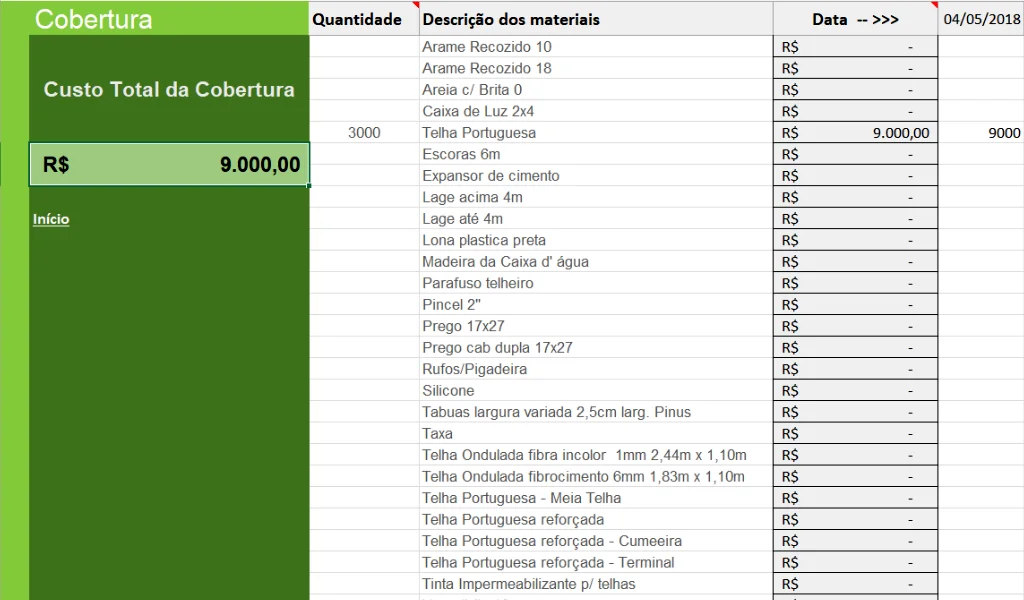Select the Caixa de Luz 2x4 cell
Image resolution: width=1024 pixels, height=600 pixels.
[596, 111]
